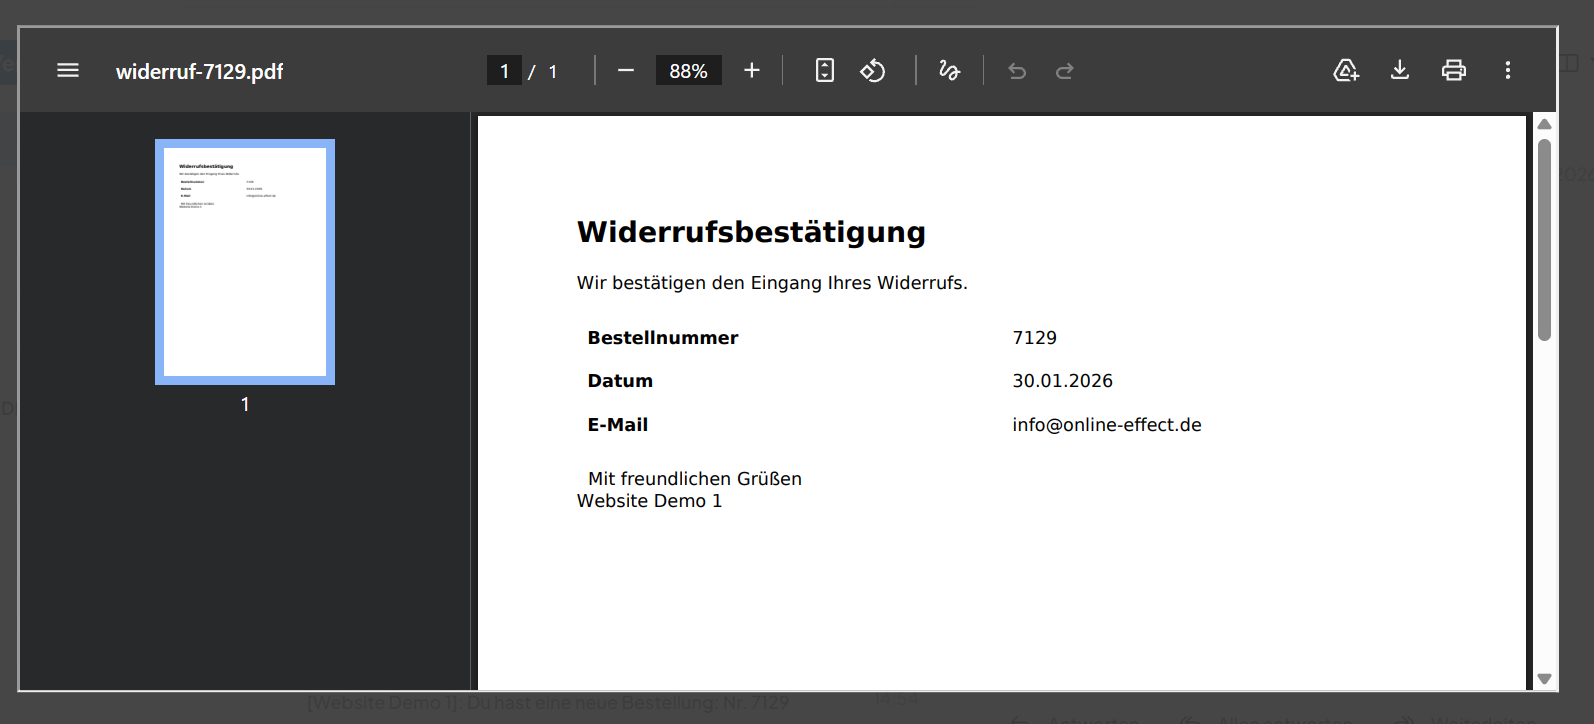Viewport: 1594px width, 724px height.
Task: Open the three-dot more actions menu
Action: [1508, 70]
